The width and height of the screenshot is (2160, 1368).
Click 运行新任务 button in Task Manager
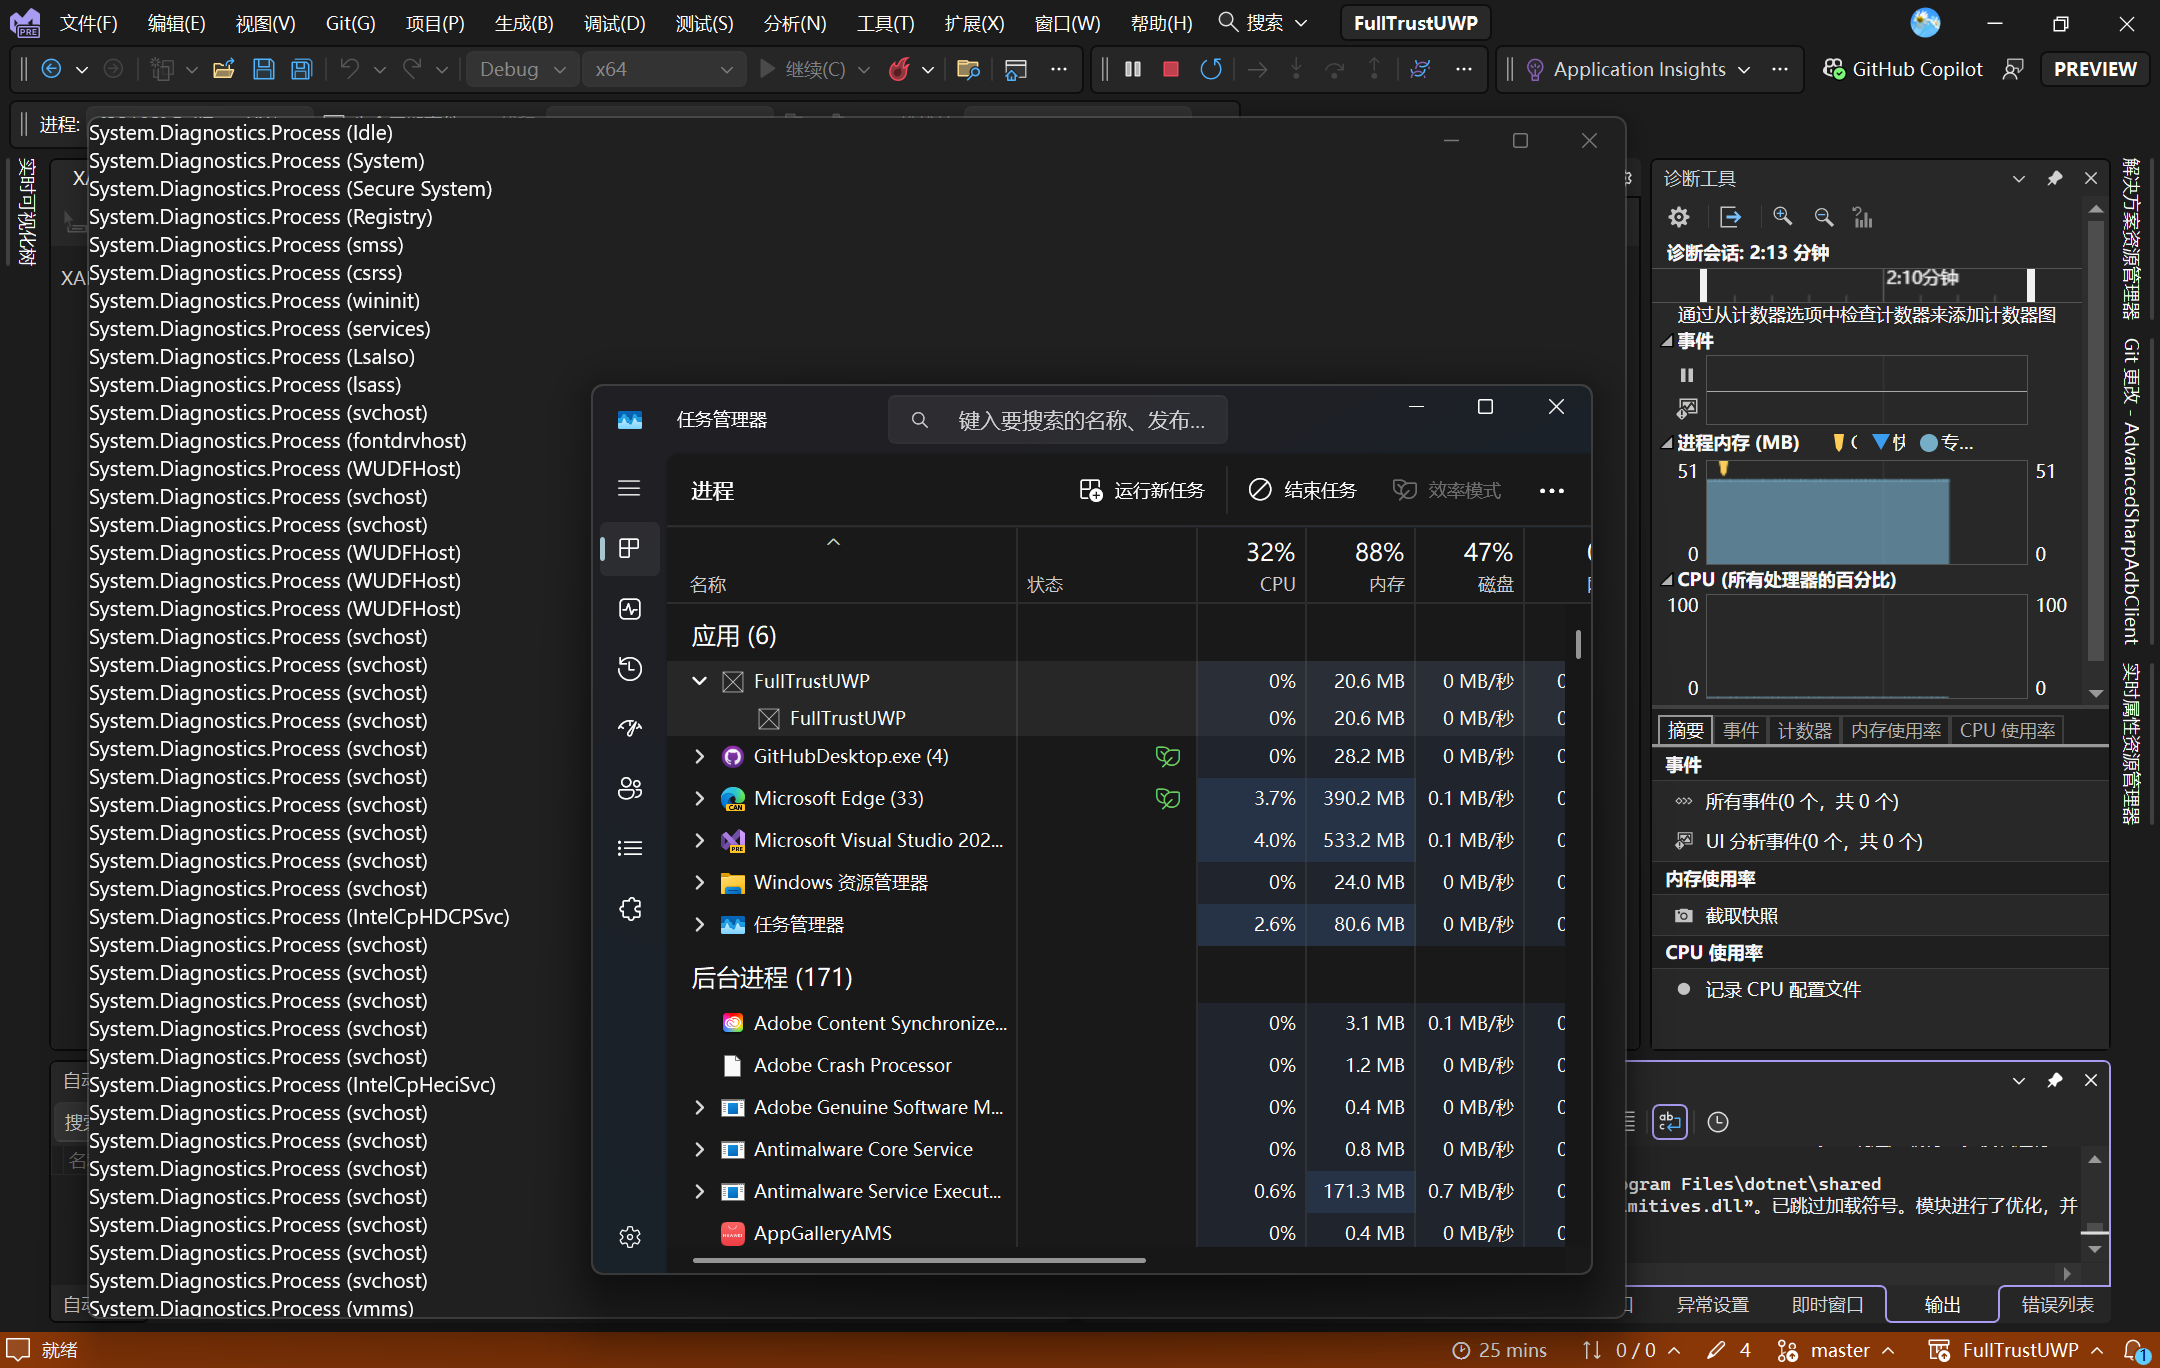pos(1142,490)
